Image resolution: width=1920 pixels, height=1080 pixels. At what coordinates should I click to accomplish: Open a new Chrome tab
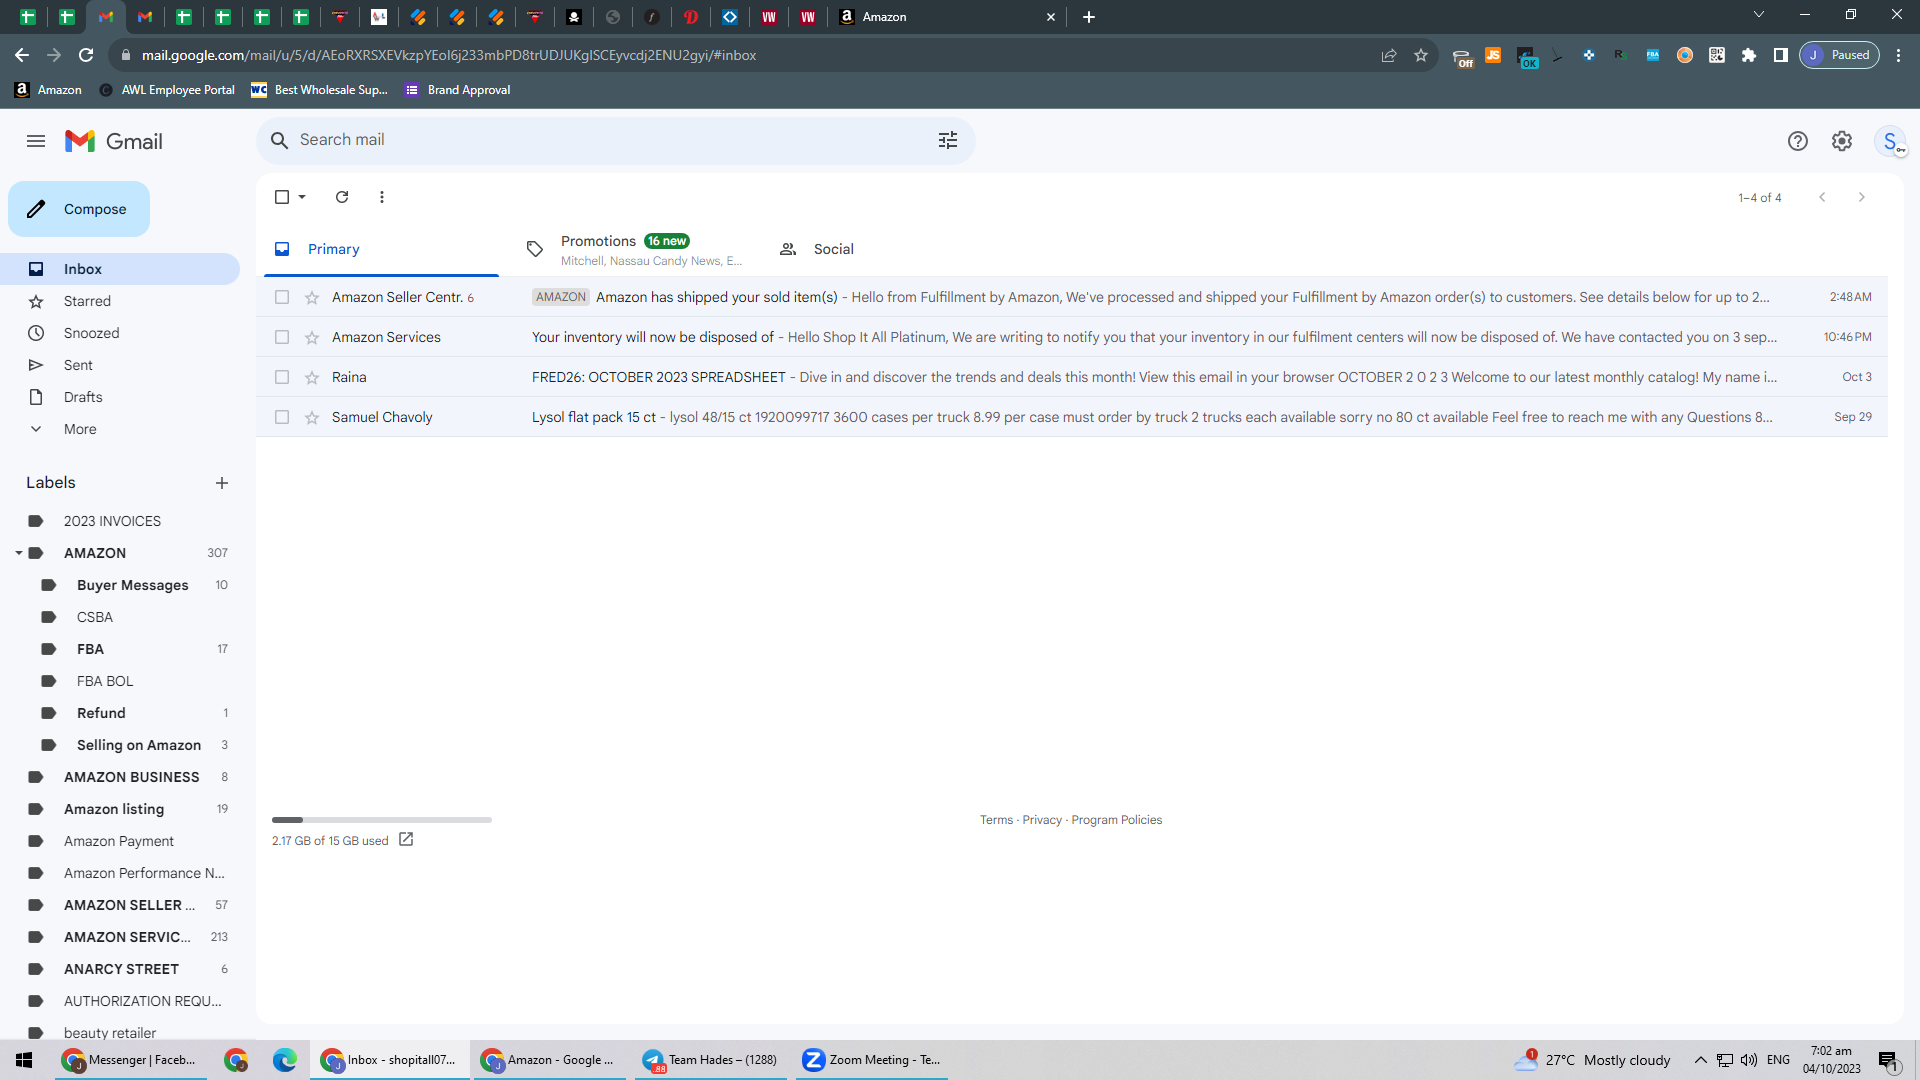point(1089,17)
